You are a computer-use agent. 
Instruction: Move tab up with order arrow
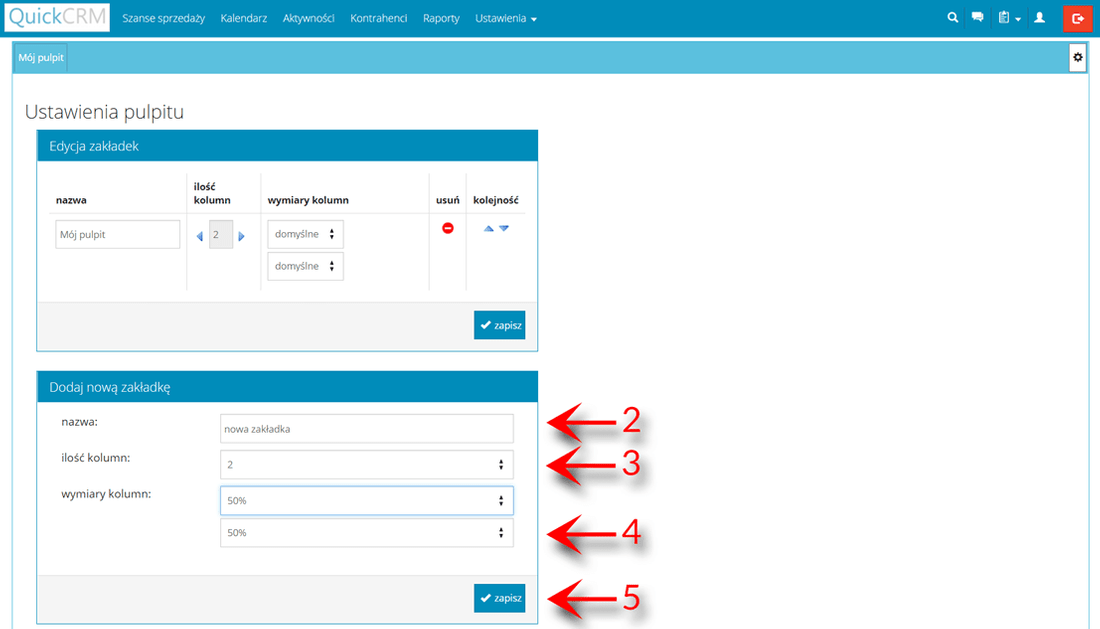point(488,228)
